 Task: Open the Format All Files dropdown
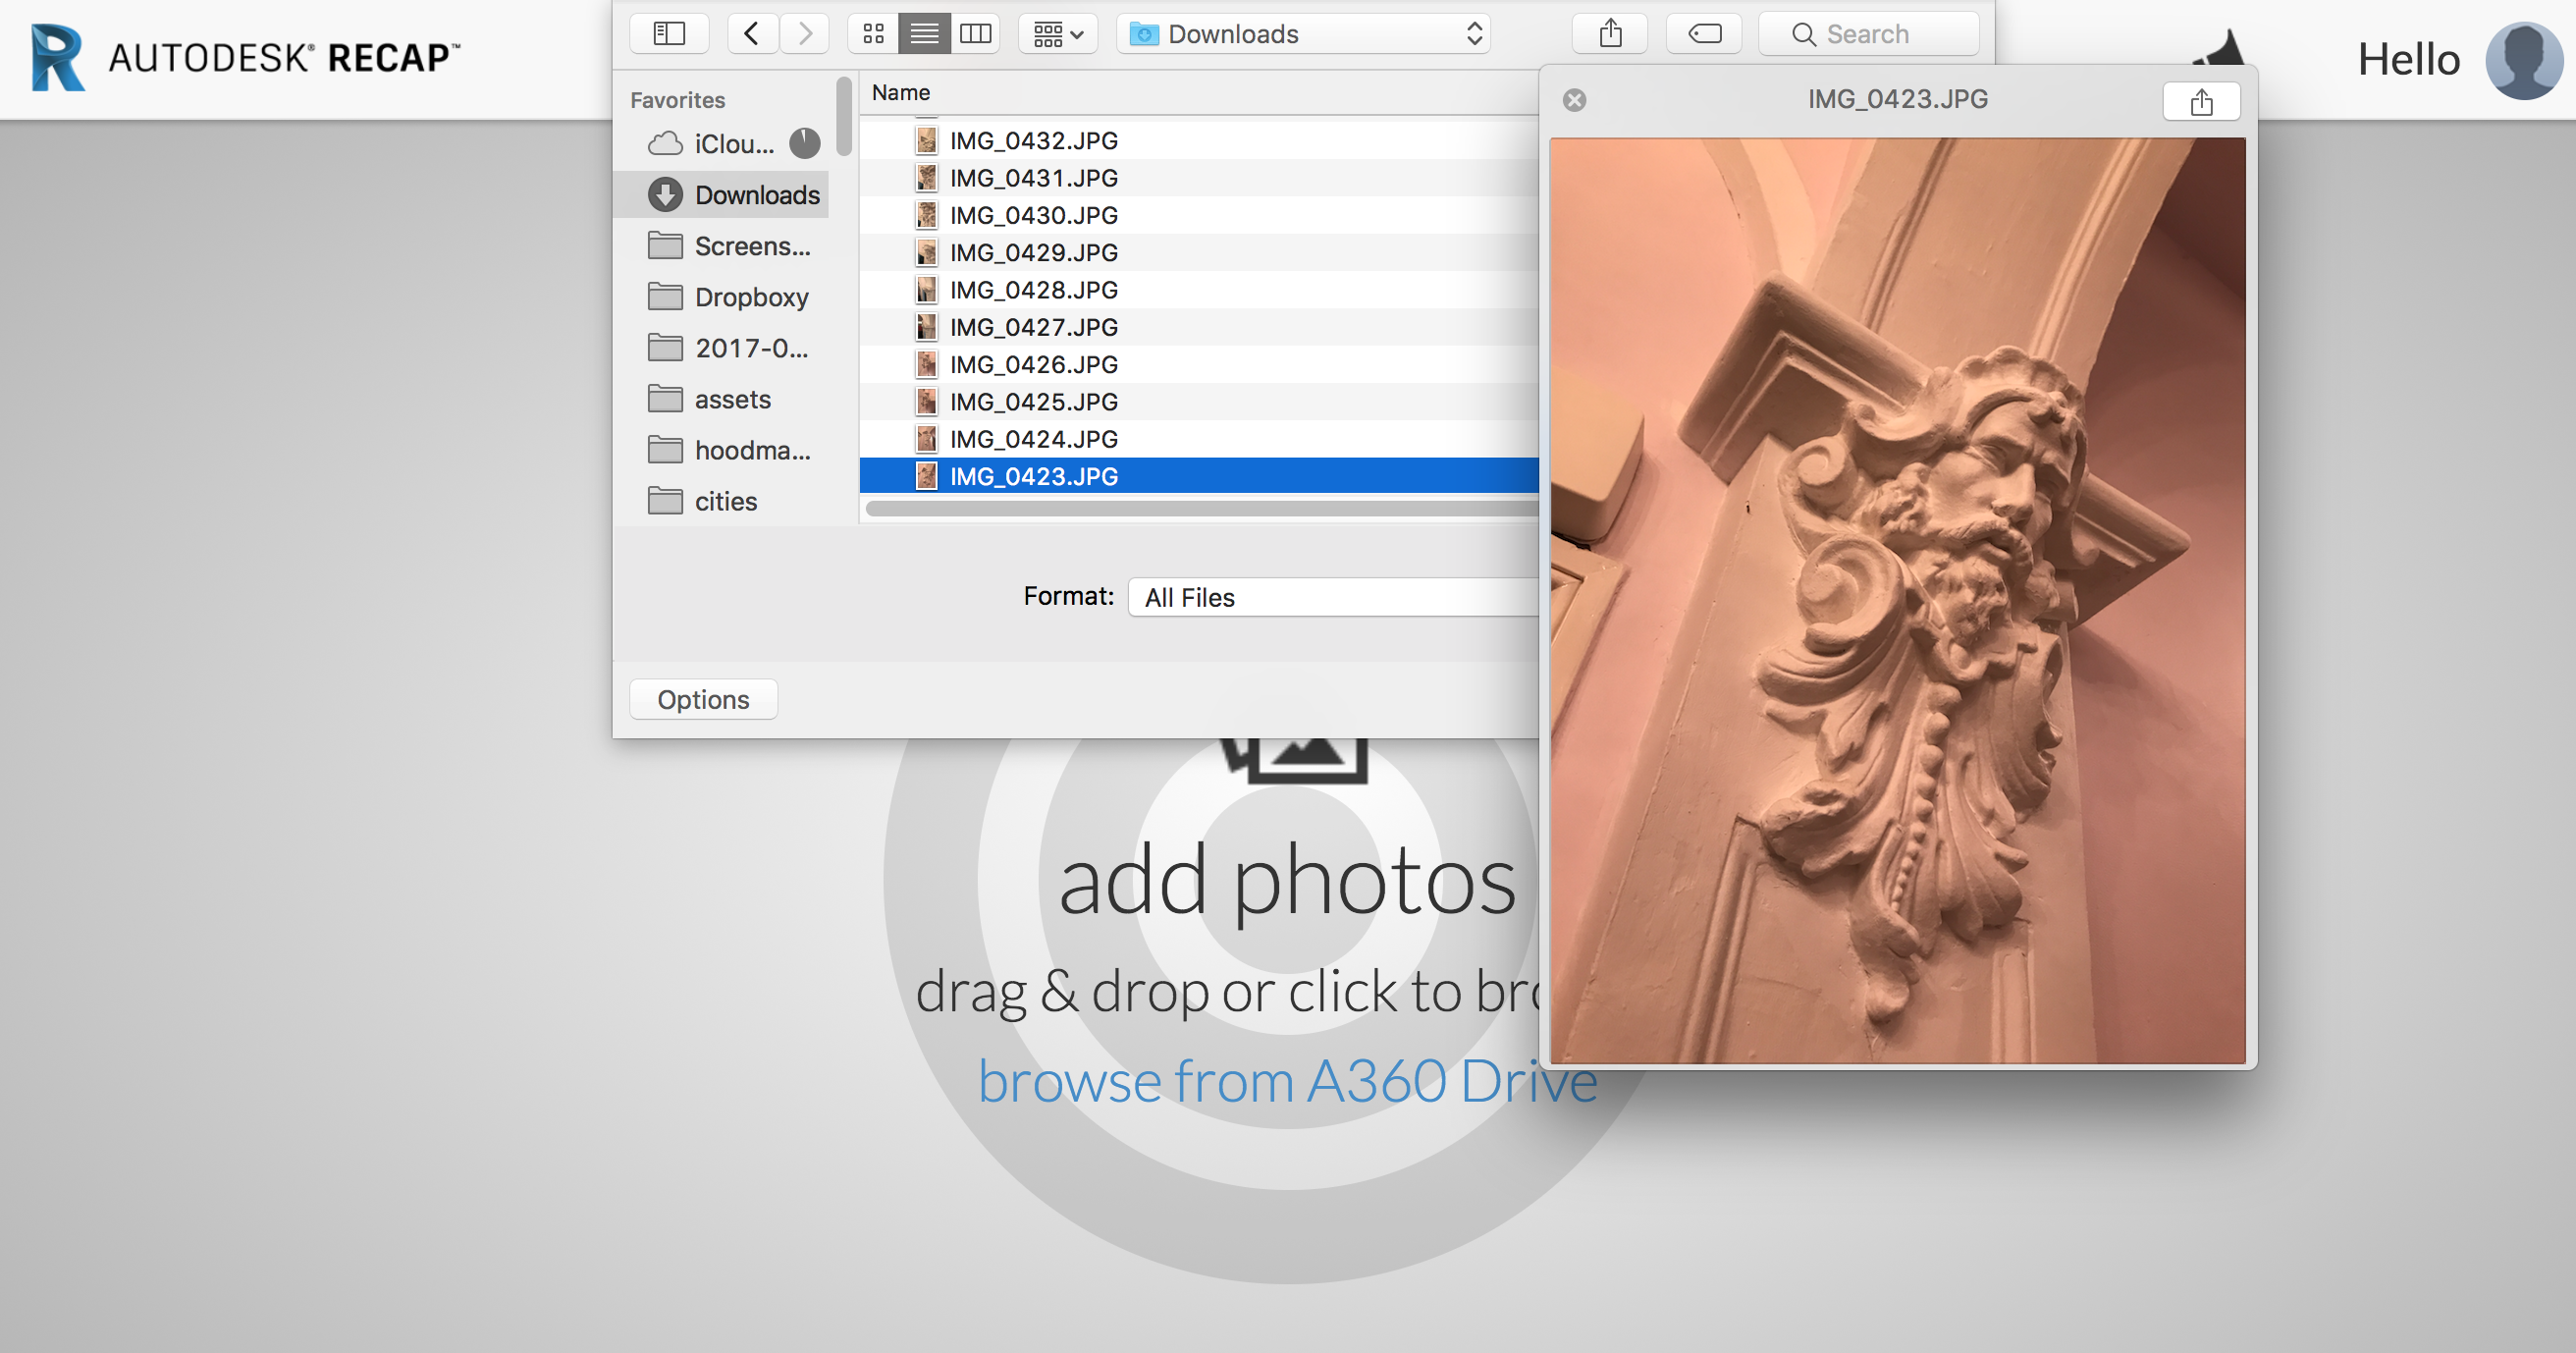1335,597
